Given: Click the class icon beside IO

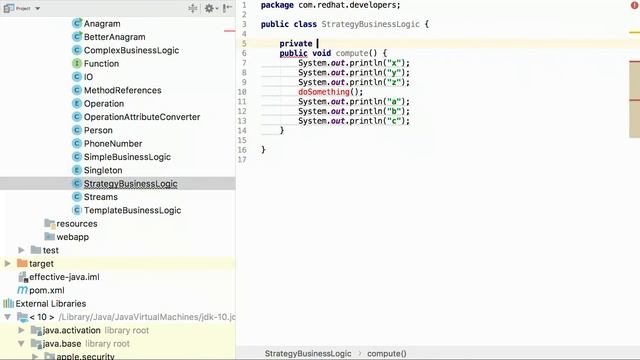Looking at the screenshot, I should (x=77, y=77).
